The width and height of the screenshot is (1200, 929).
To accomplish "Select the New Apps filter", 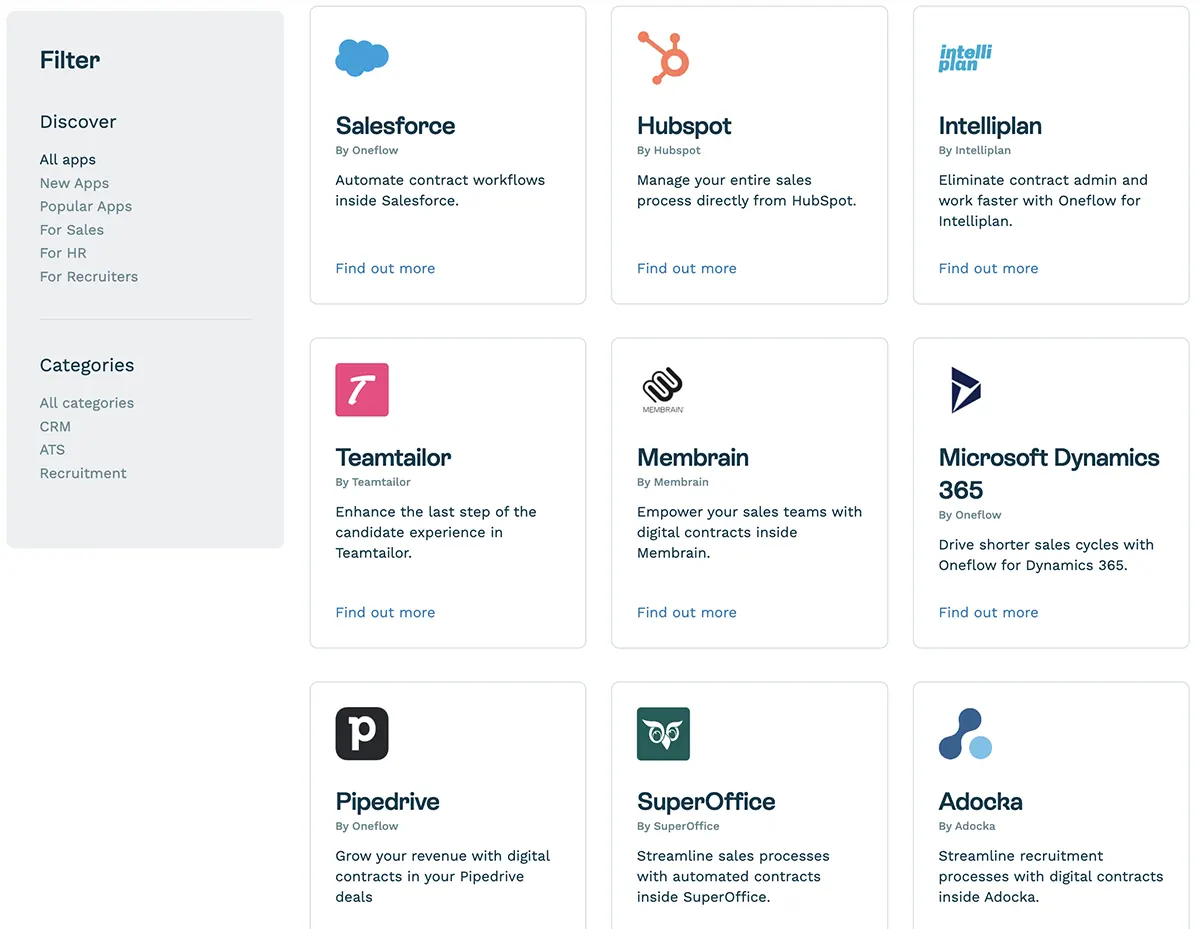I will click(74, 183).
